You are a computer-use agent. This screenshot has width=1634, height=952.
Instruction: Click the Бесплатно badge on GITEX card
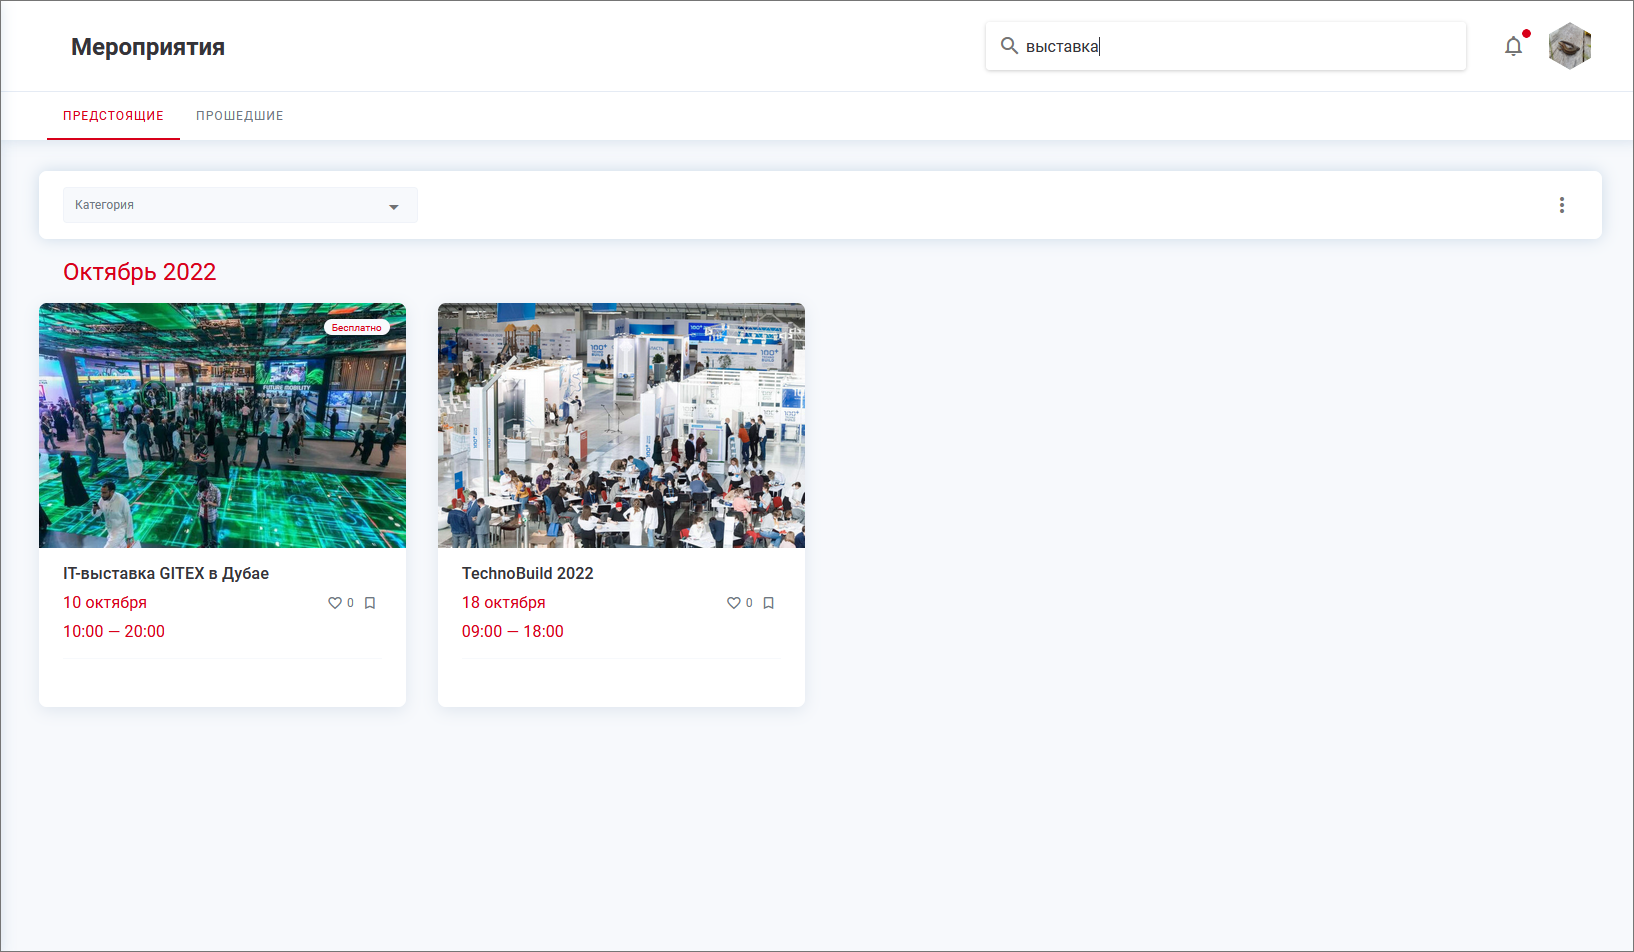pos(356,327)
